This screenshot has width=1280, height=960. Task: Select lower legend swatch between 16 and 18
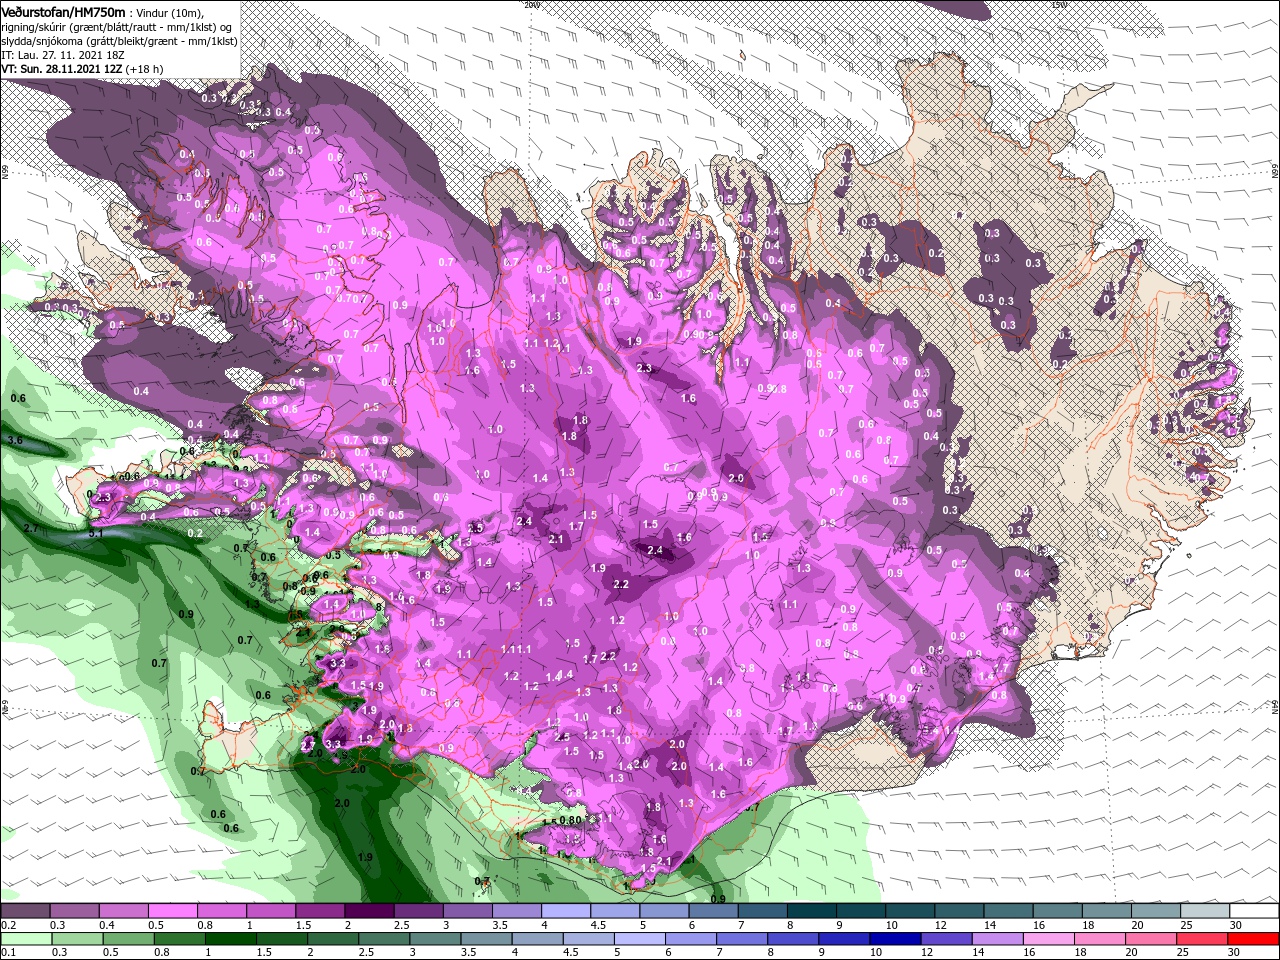point(1049,939)
